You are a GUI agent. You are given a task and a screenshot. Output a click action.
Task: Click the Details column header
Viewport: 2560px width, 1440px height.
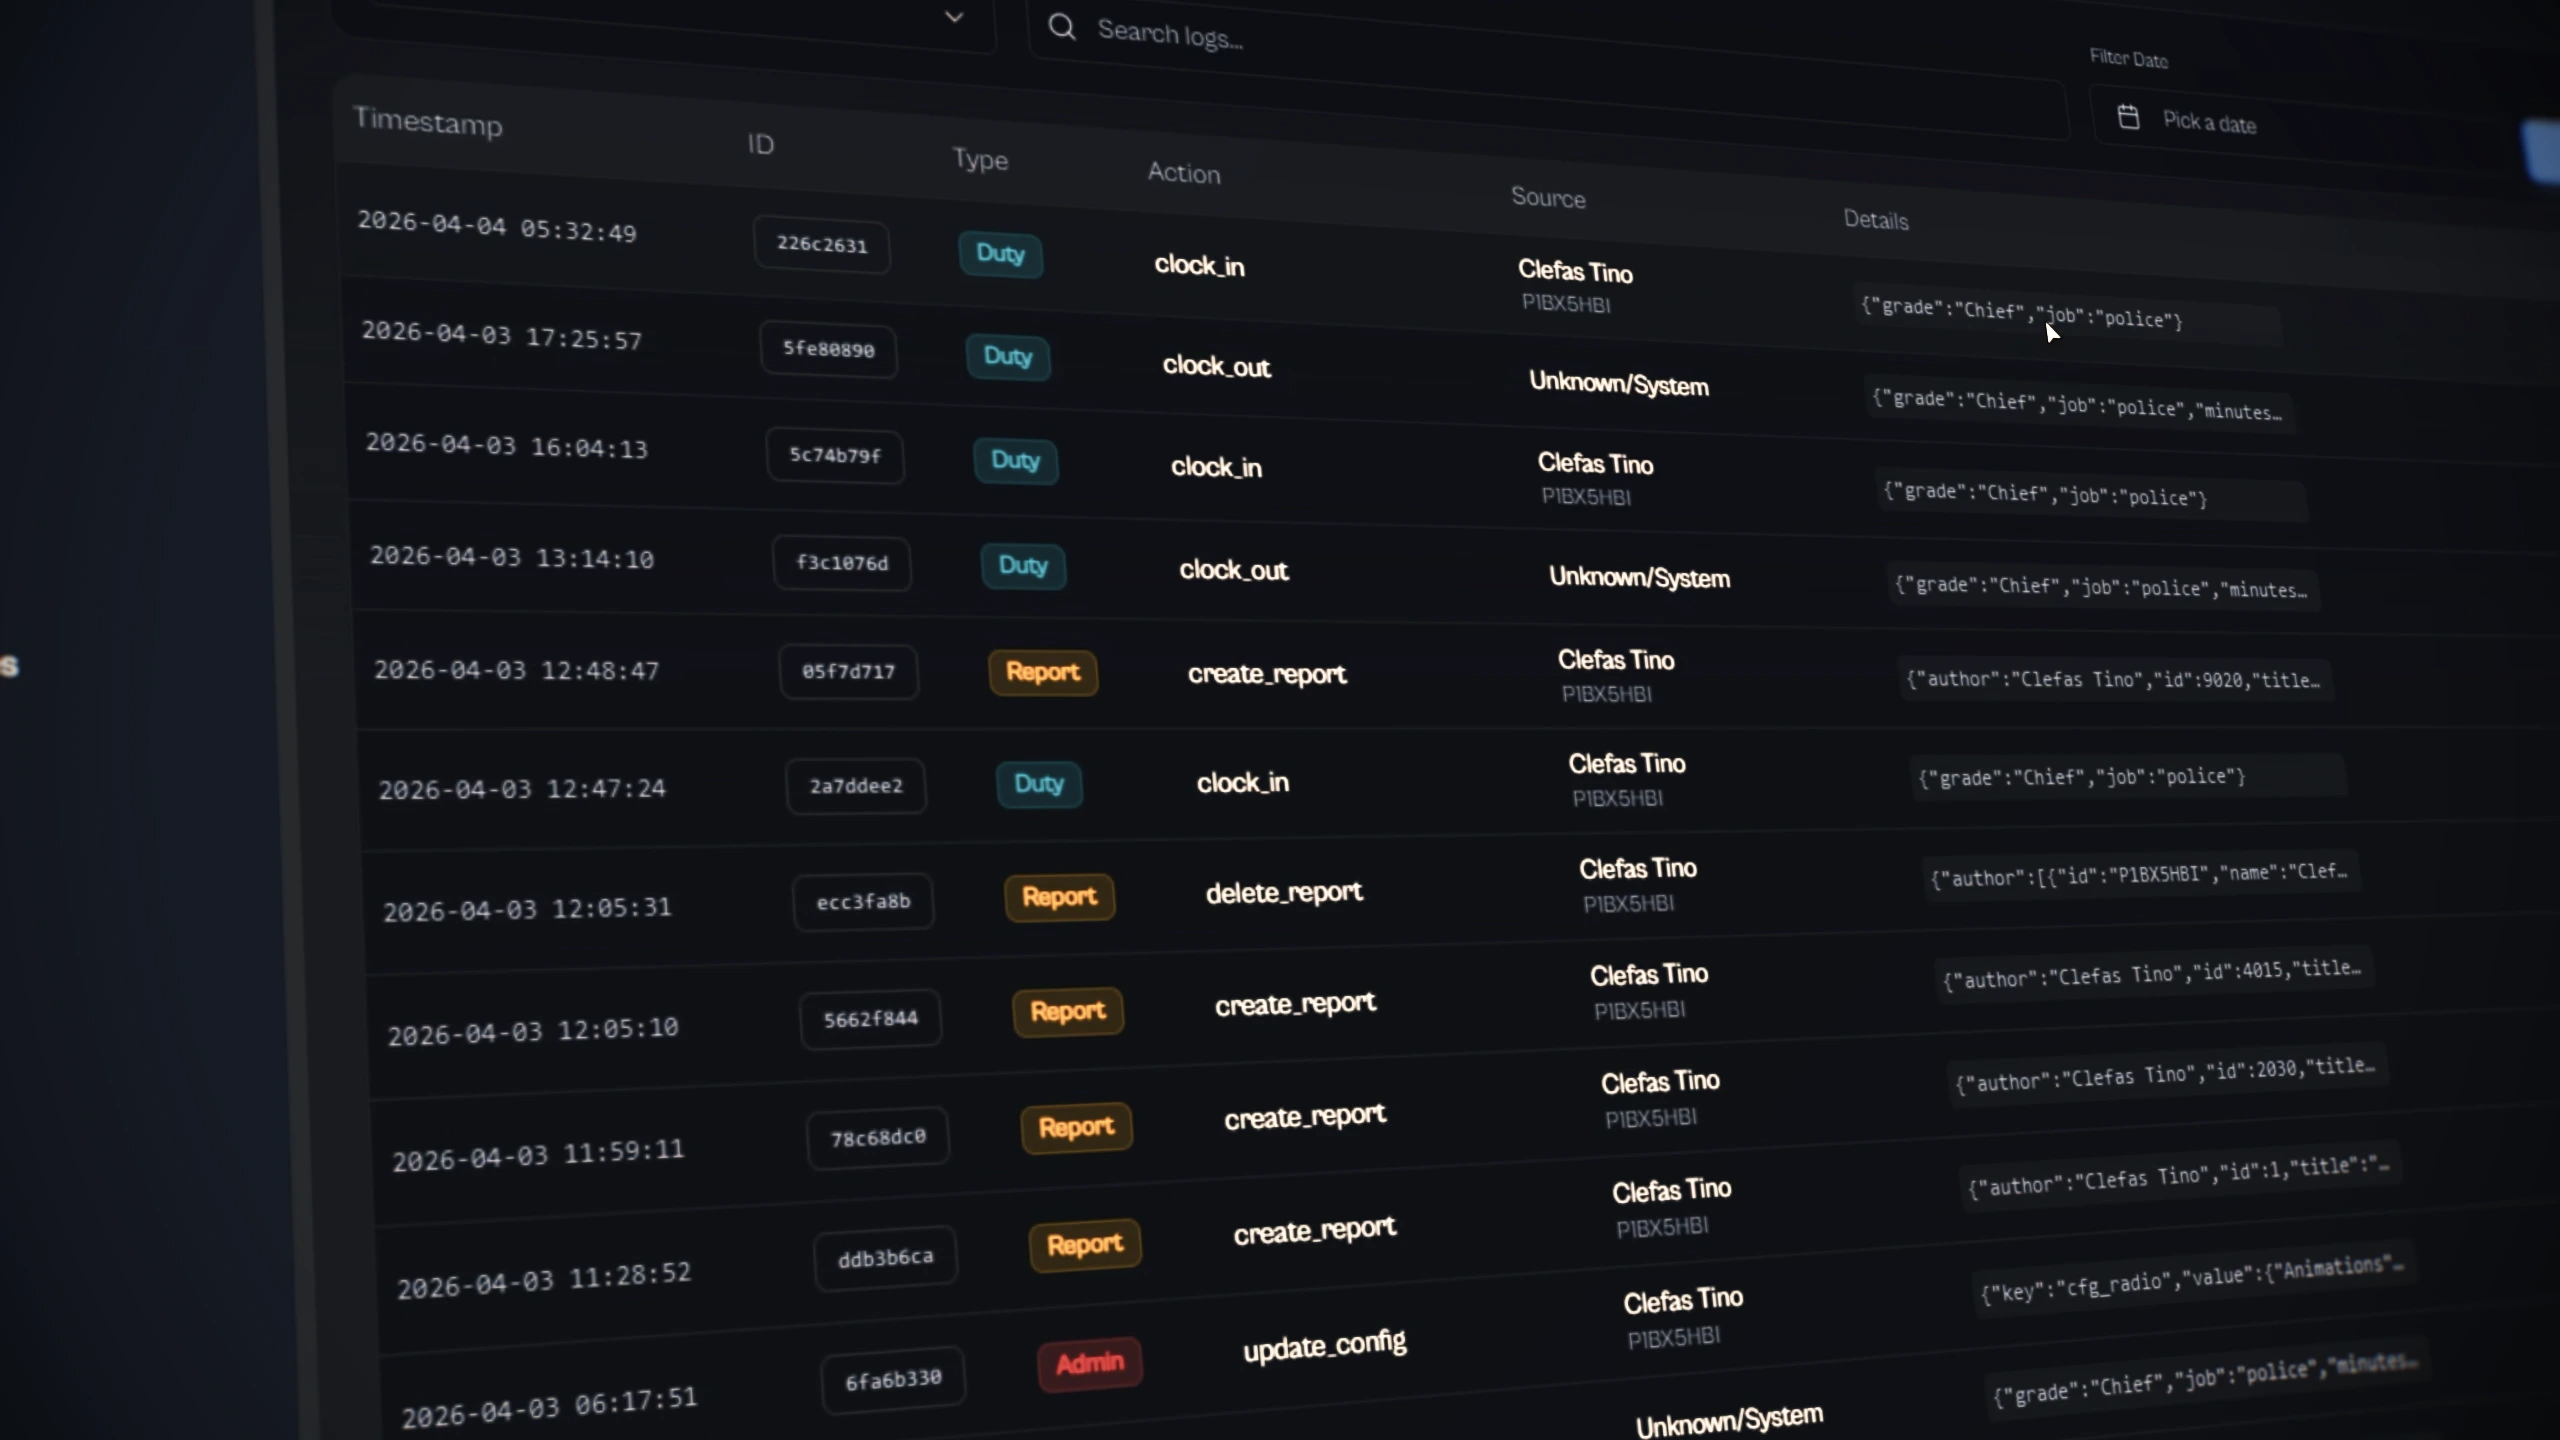pyautogui.click(x=1876, y=220)
